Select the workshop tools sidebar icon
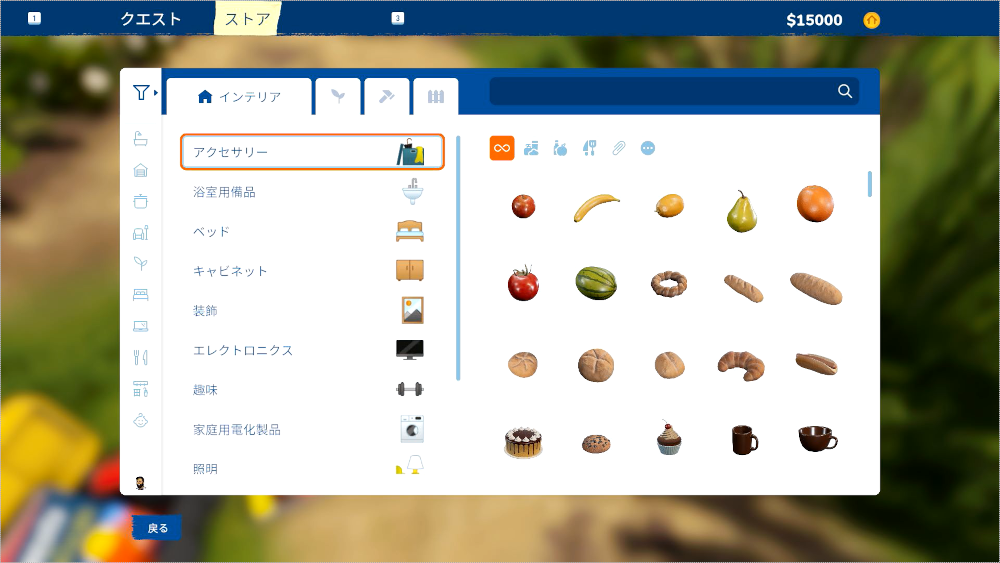The image size is (1000, 563). (141, 388)
